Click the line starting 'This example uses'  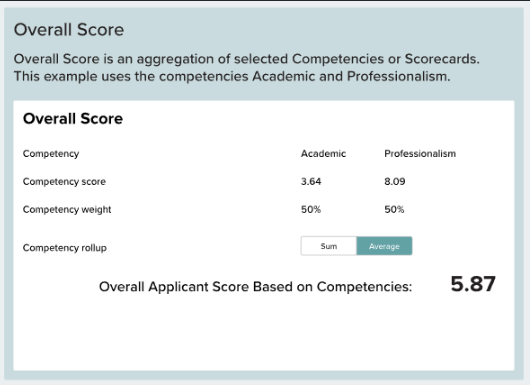pos(232,76)
